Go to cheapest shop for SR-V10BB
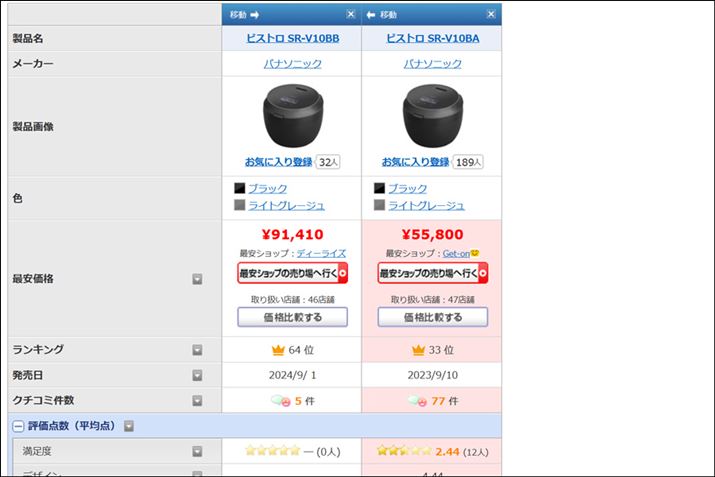715x477 pixels. coord(292,272)
